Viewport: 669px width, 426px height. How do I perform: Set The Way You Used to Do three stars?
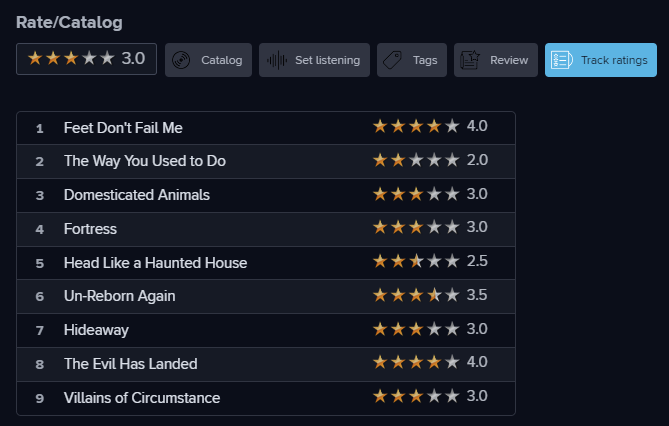pos(416,160)
